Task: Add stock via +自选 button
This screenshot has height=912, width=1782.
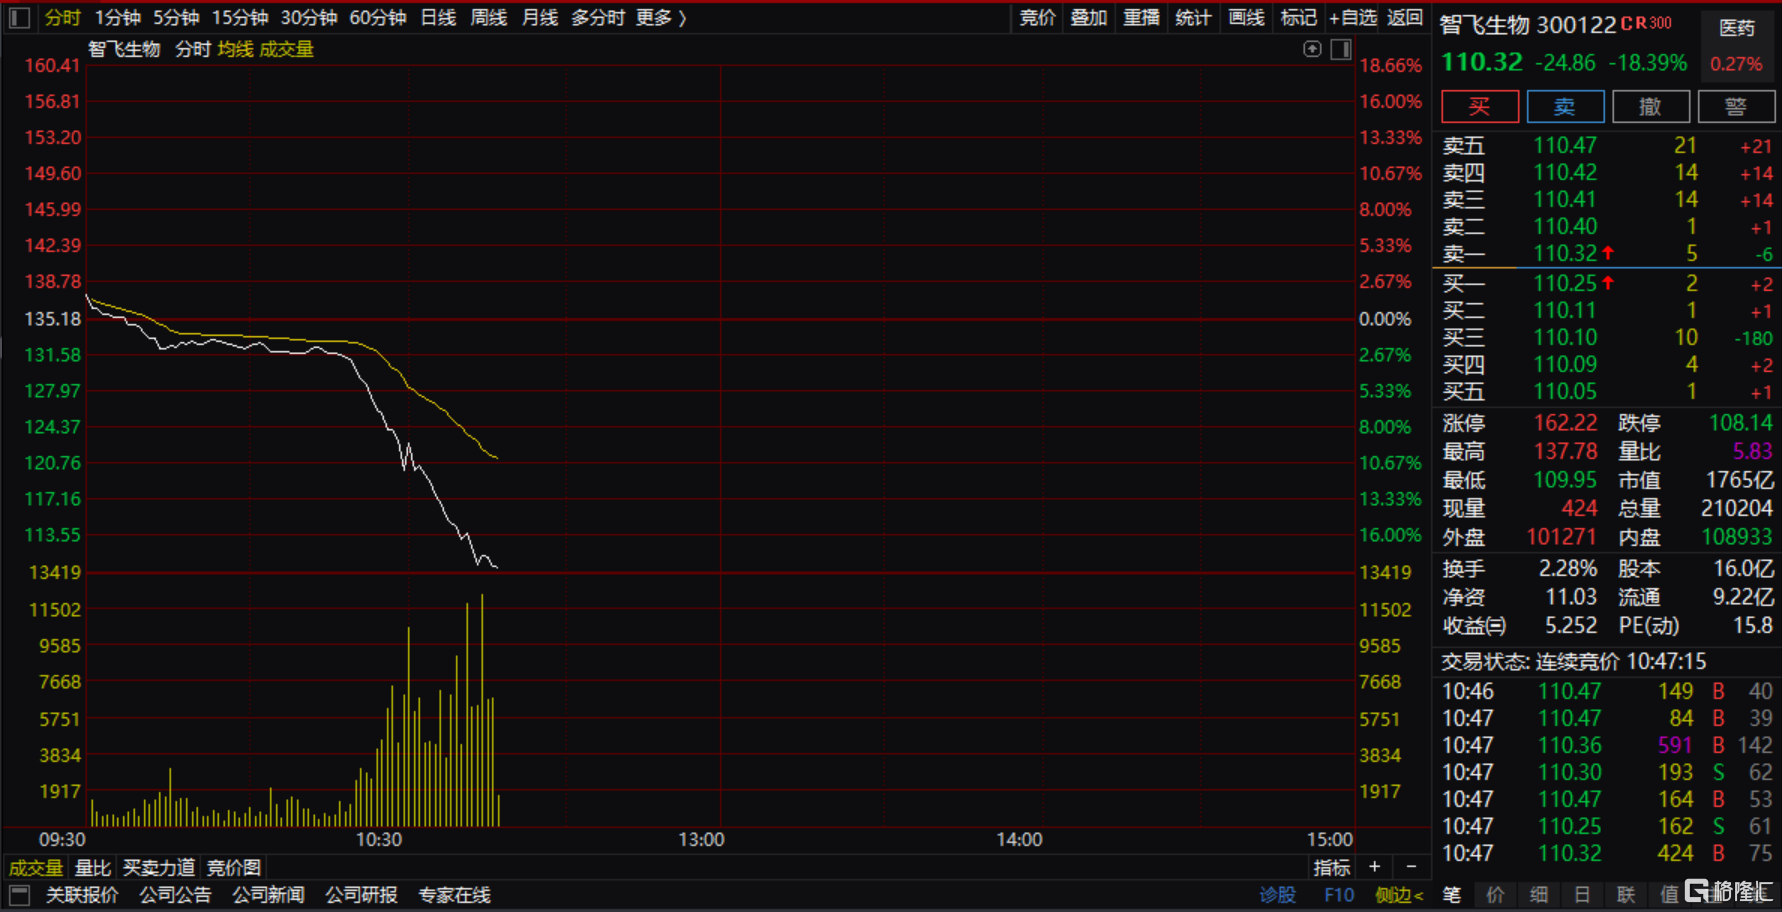Action: coord(1353,18)
